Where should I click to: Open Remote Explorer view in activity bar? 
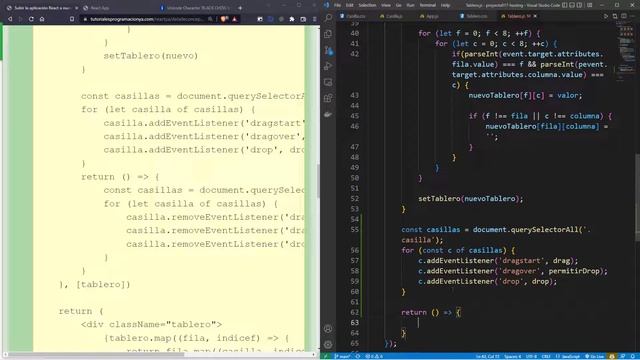pos(328,82)
